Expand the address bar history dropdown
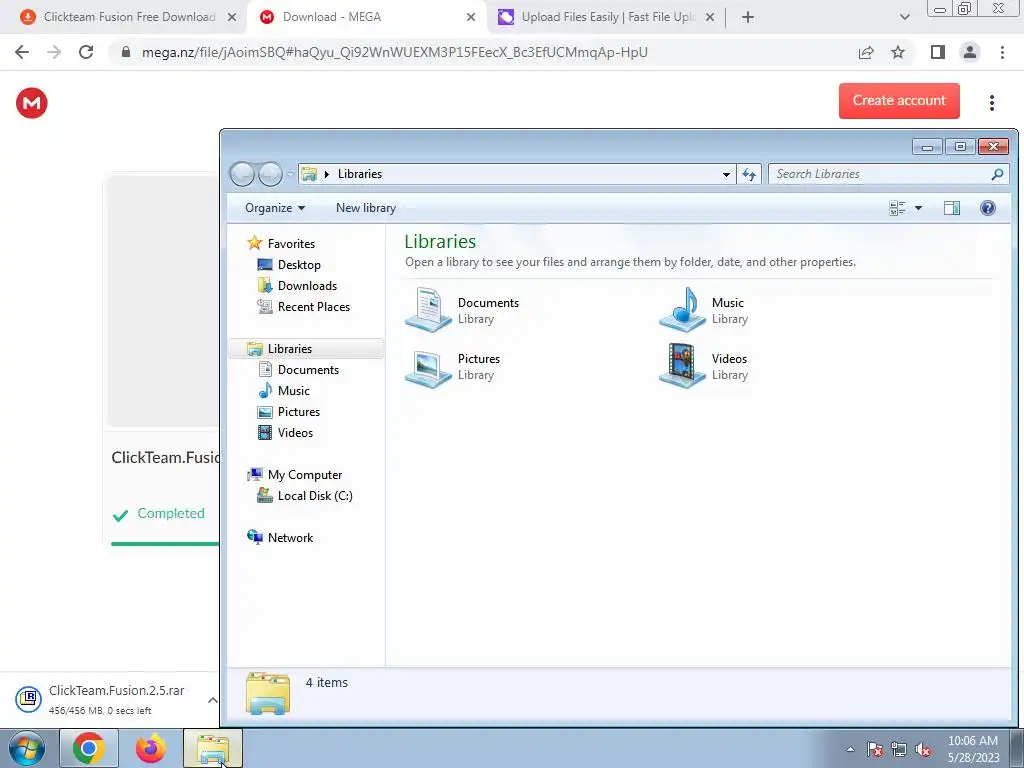The width and height of the screenshot is (1024, 768). click(x=726, y=174)
